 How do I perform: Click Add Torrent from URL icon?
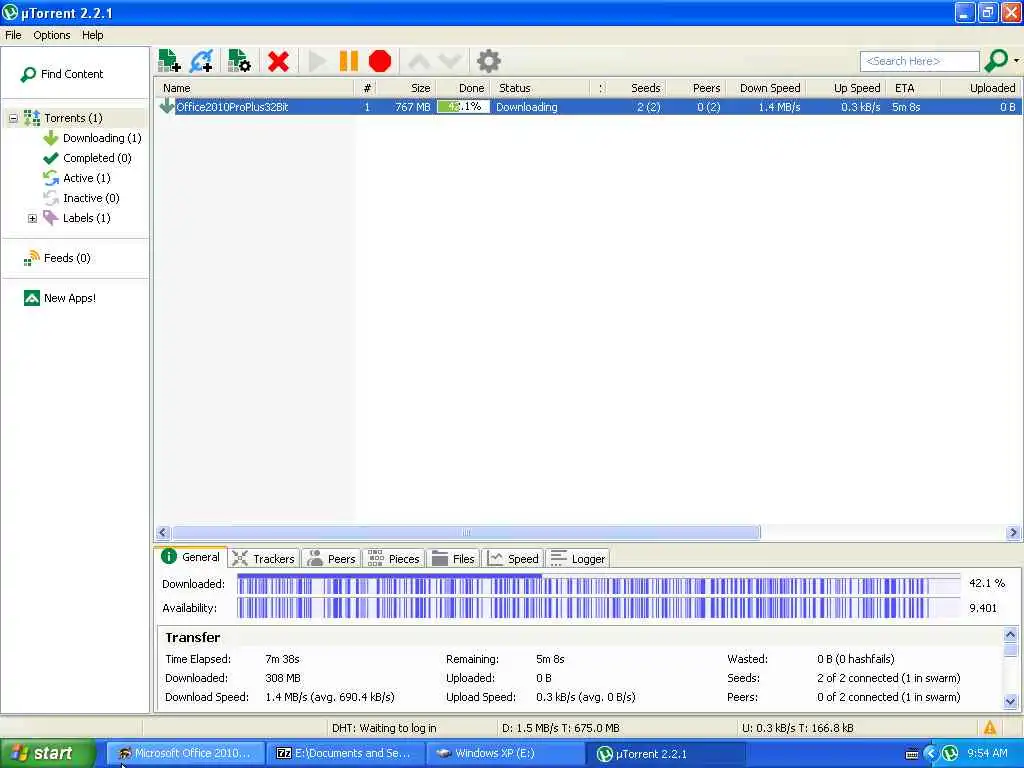pyautogui.click(x=202, y=61)
